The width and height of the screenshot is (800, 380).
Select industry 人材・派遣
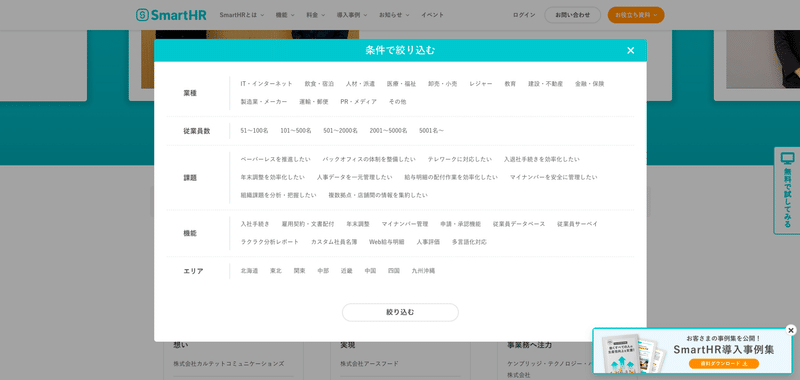point(360,84)
